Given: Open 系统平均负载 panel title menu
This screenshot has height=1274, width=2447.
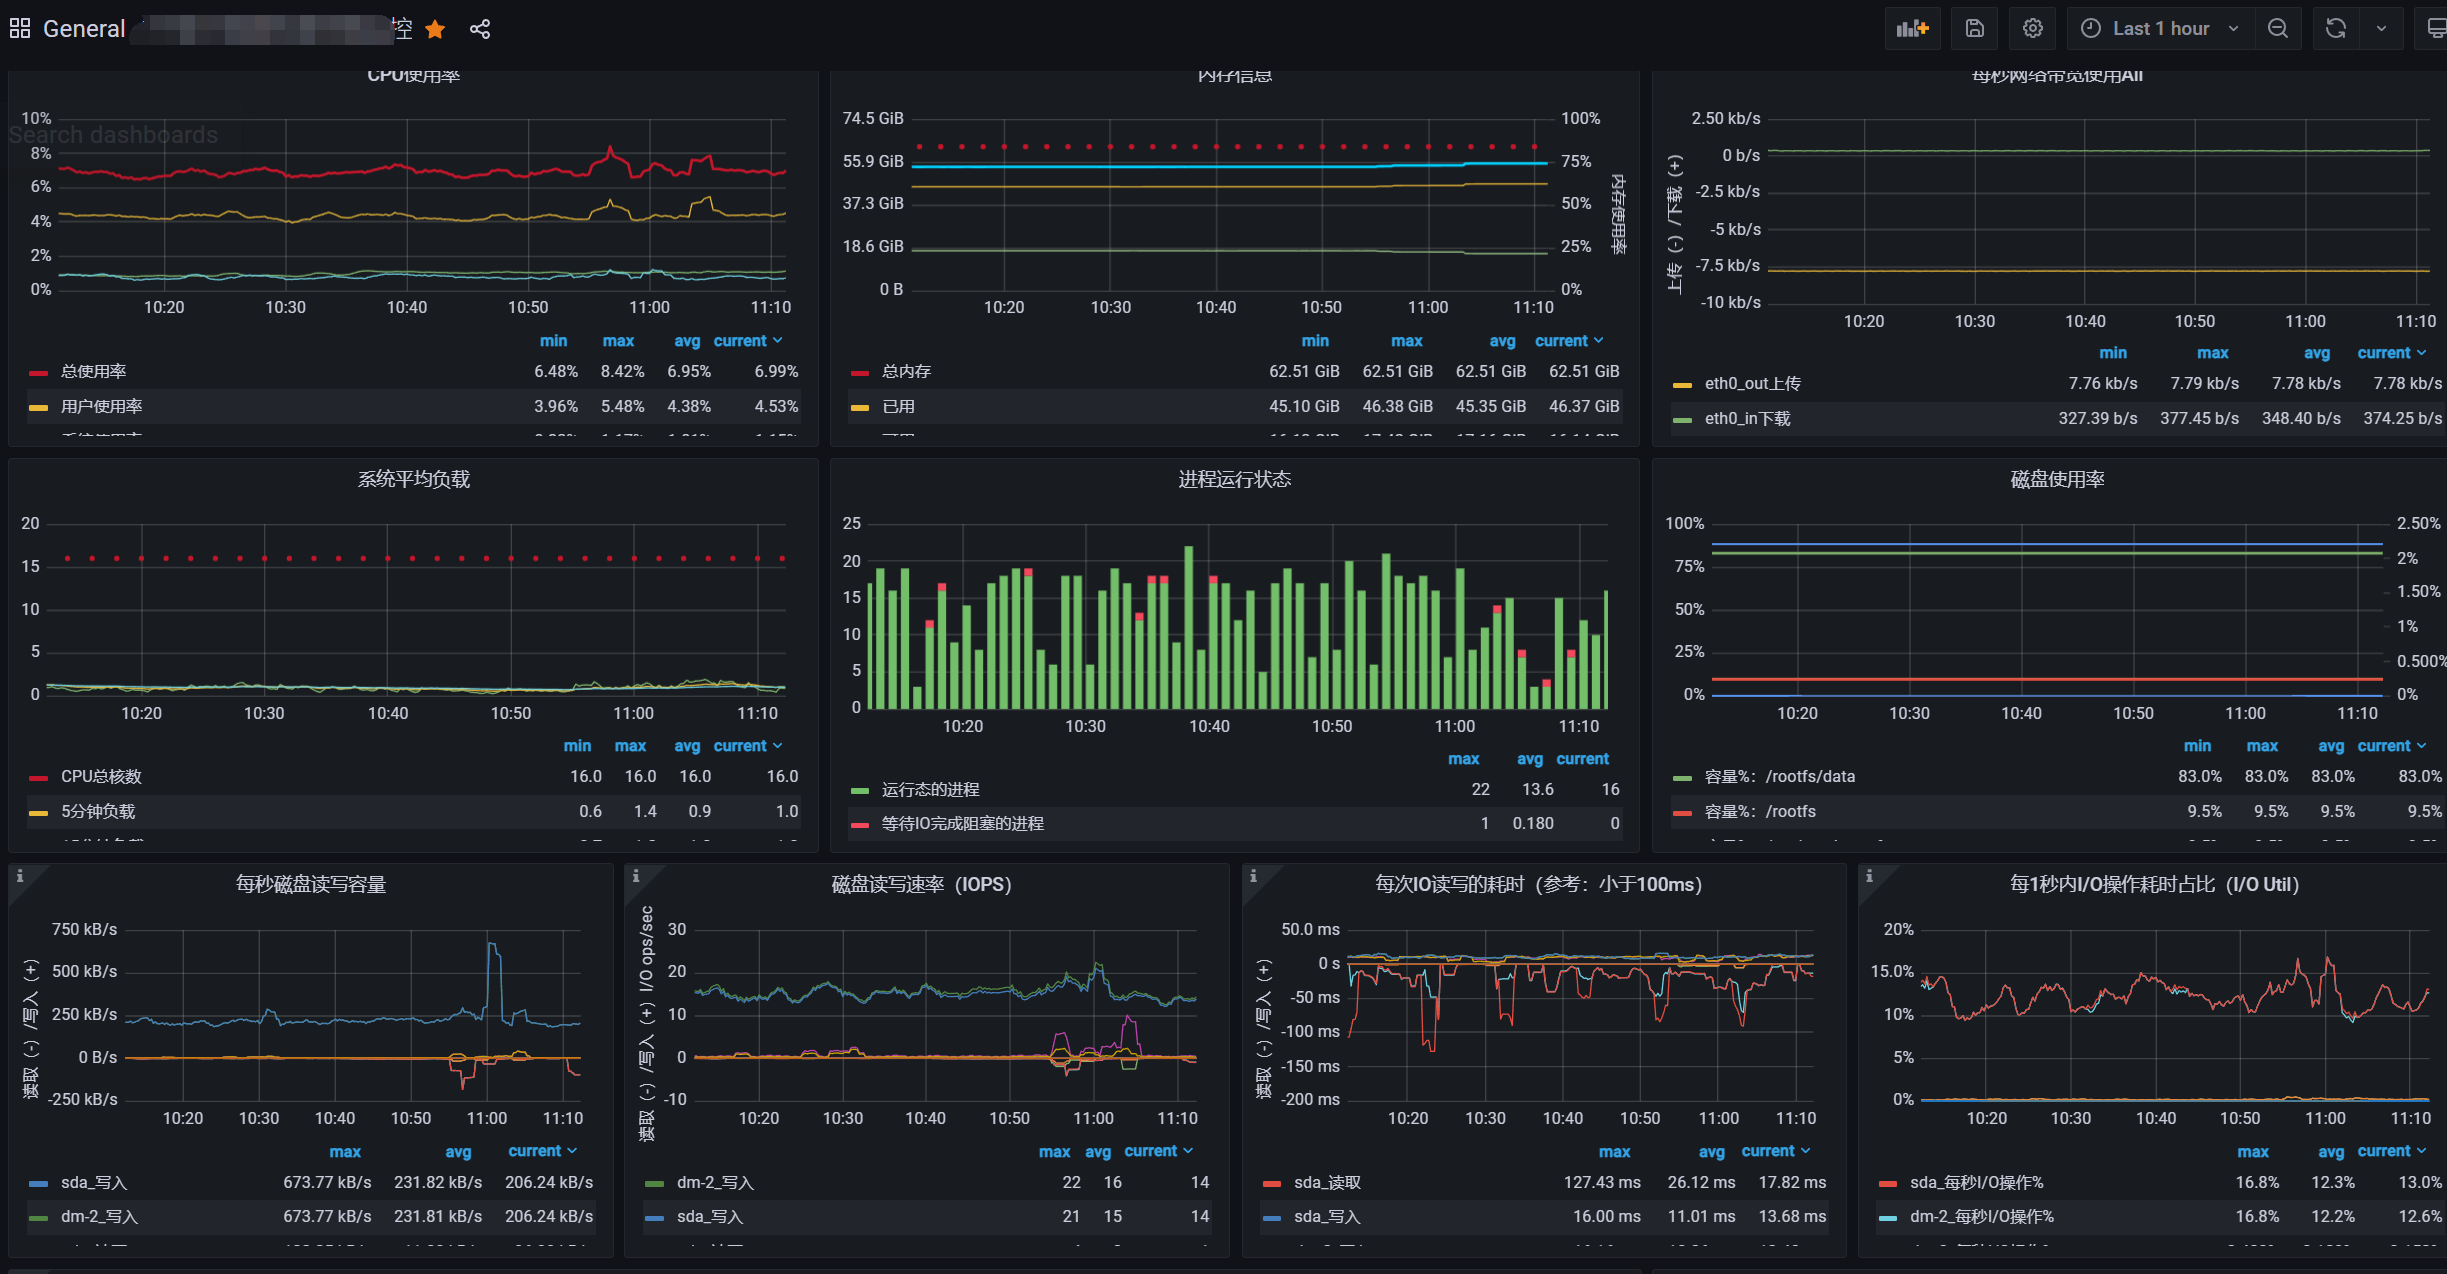Looking at the screenshot, I should pos(413,479).
